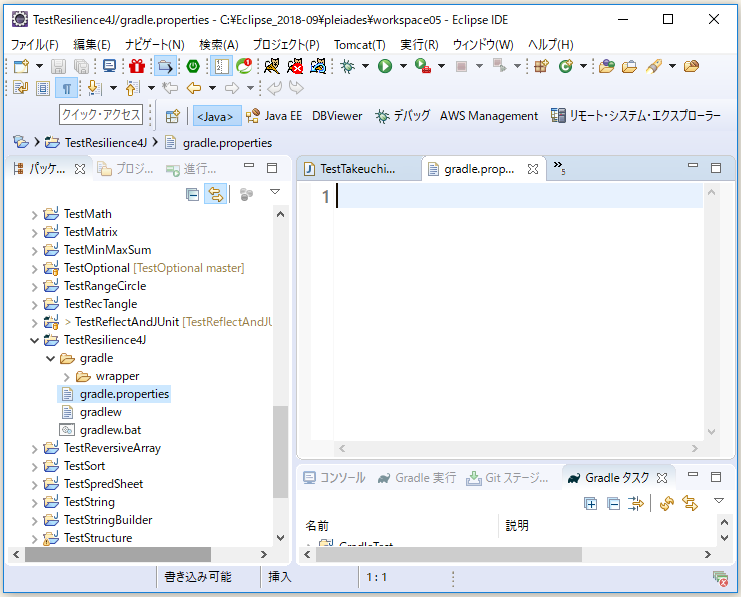Viewport: 741px width, 597px height.
Task: Open the Run configurations dropdown arrow
Action: pos(403,66)
